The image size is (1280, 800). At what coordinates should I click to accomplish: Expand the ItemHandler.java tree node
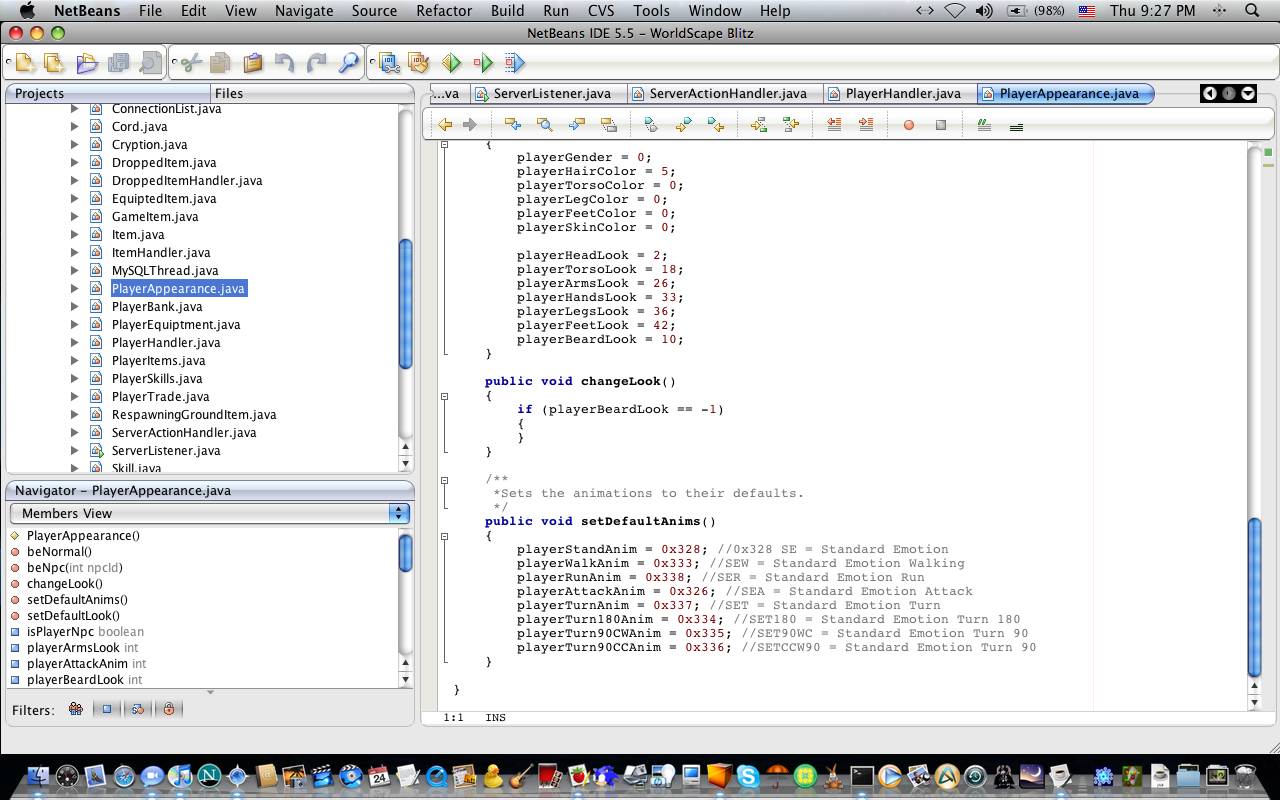[x=74, y=253]
